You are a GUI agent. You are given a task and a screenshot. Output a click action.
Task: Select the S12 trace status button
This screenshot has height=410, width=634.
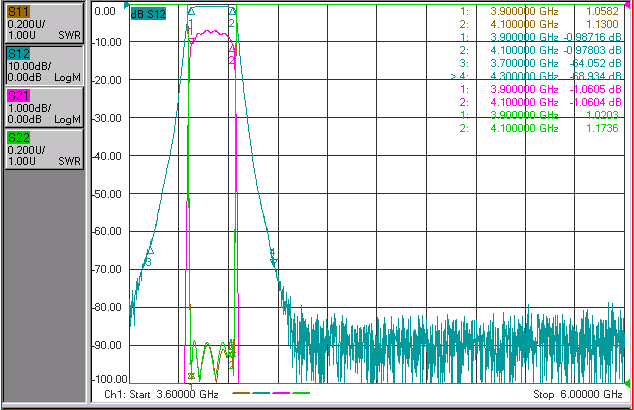pyautogui.click(x=44, y=65)
